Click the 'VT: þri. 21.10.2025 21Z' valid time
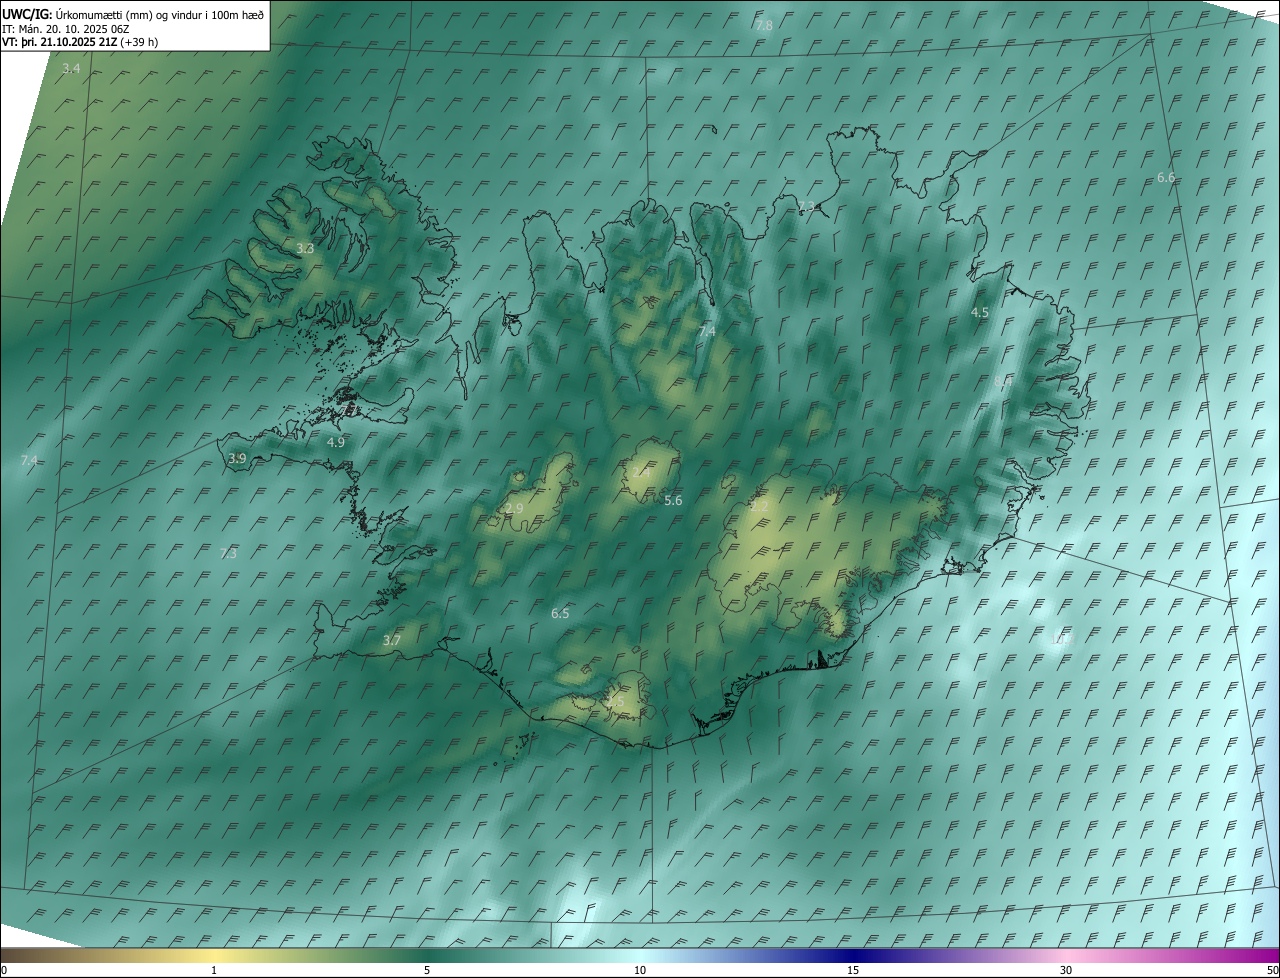This screenshot has height=978, width=1280. click(59, 42)
